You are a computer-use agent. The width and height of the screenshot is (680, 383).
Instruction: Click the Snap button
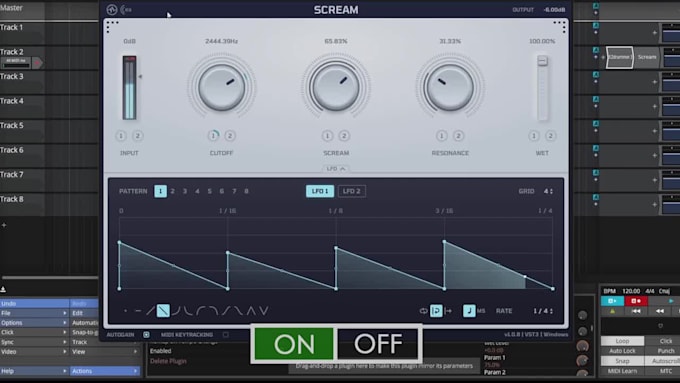pyautogui.click(x=622, y=361)
